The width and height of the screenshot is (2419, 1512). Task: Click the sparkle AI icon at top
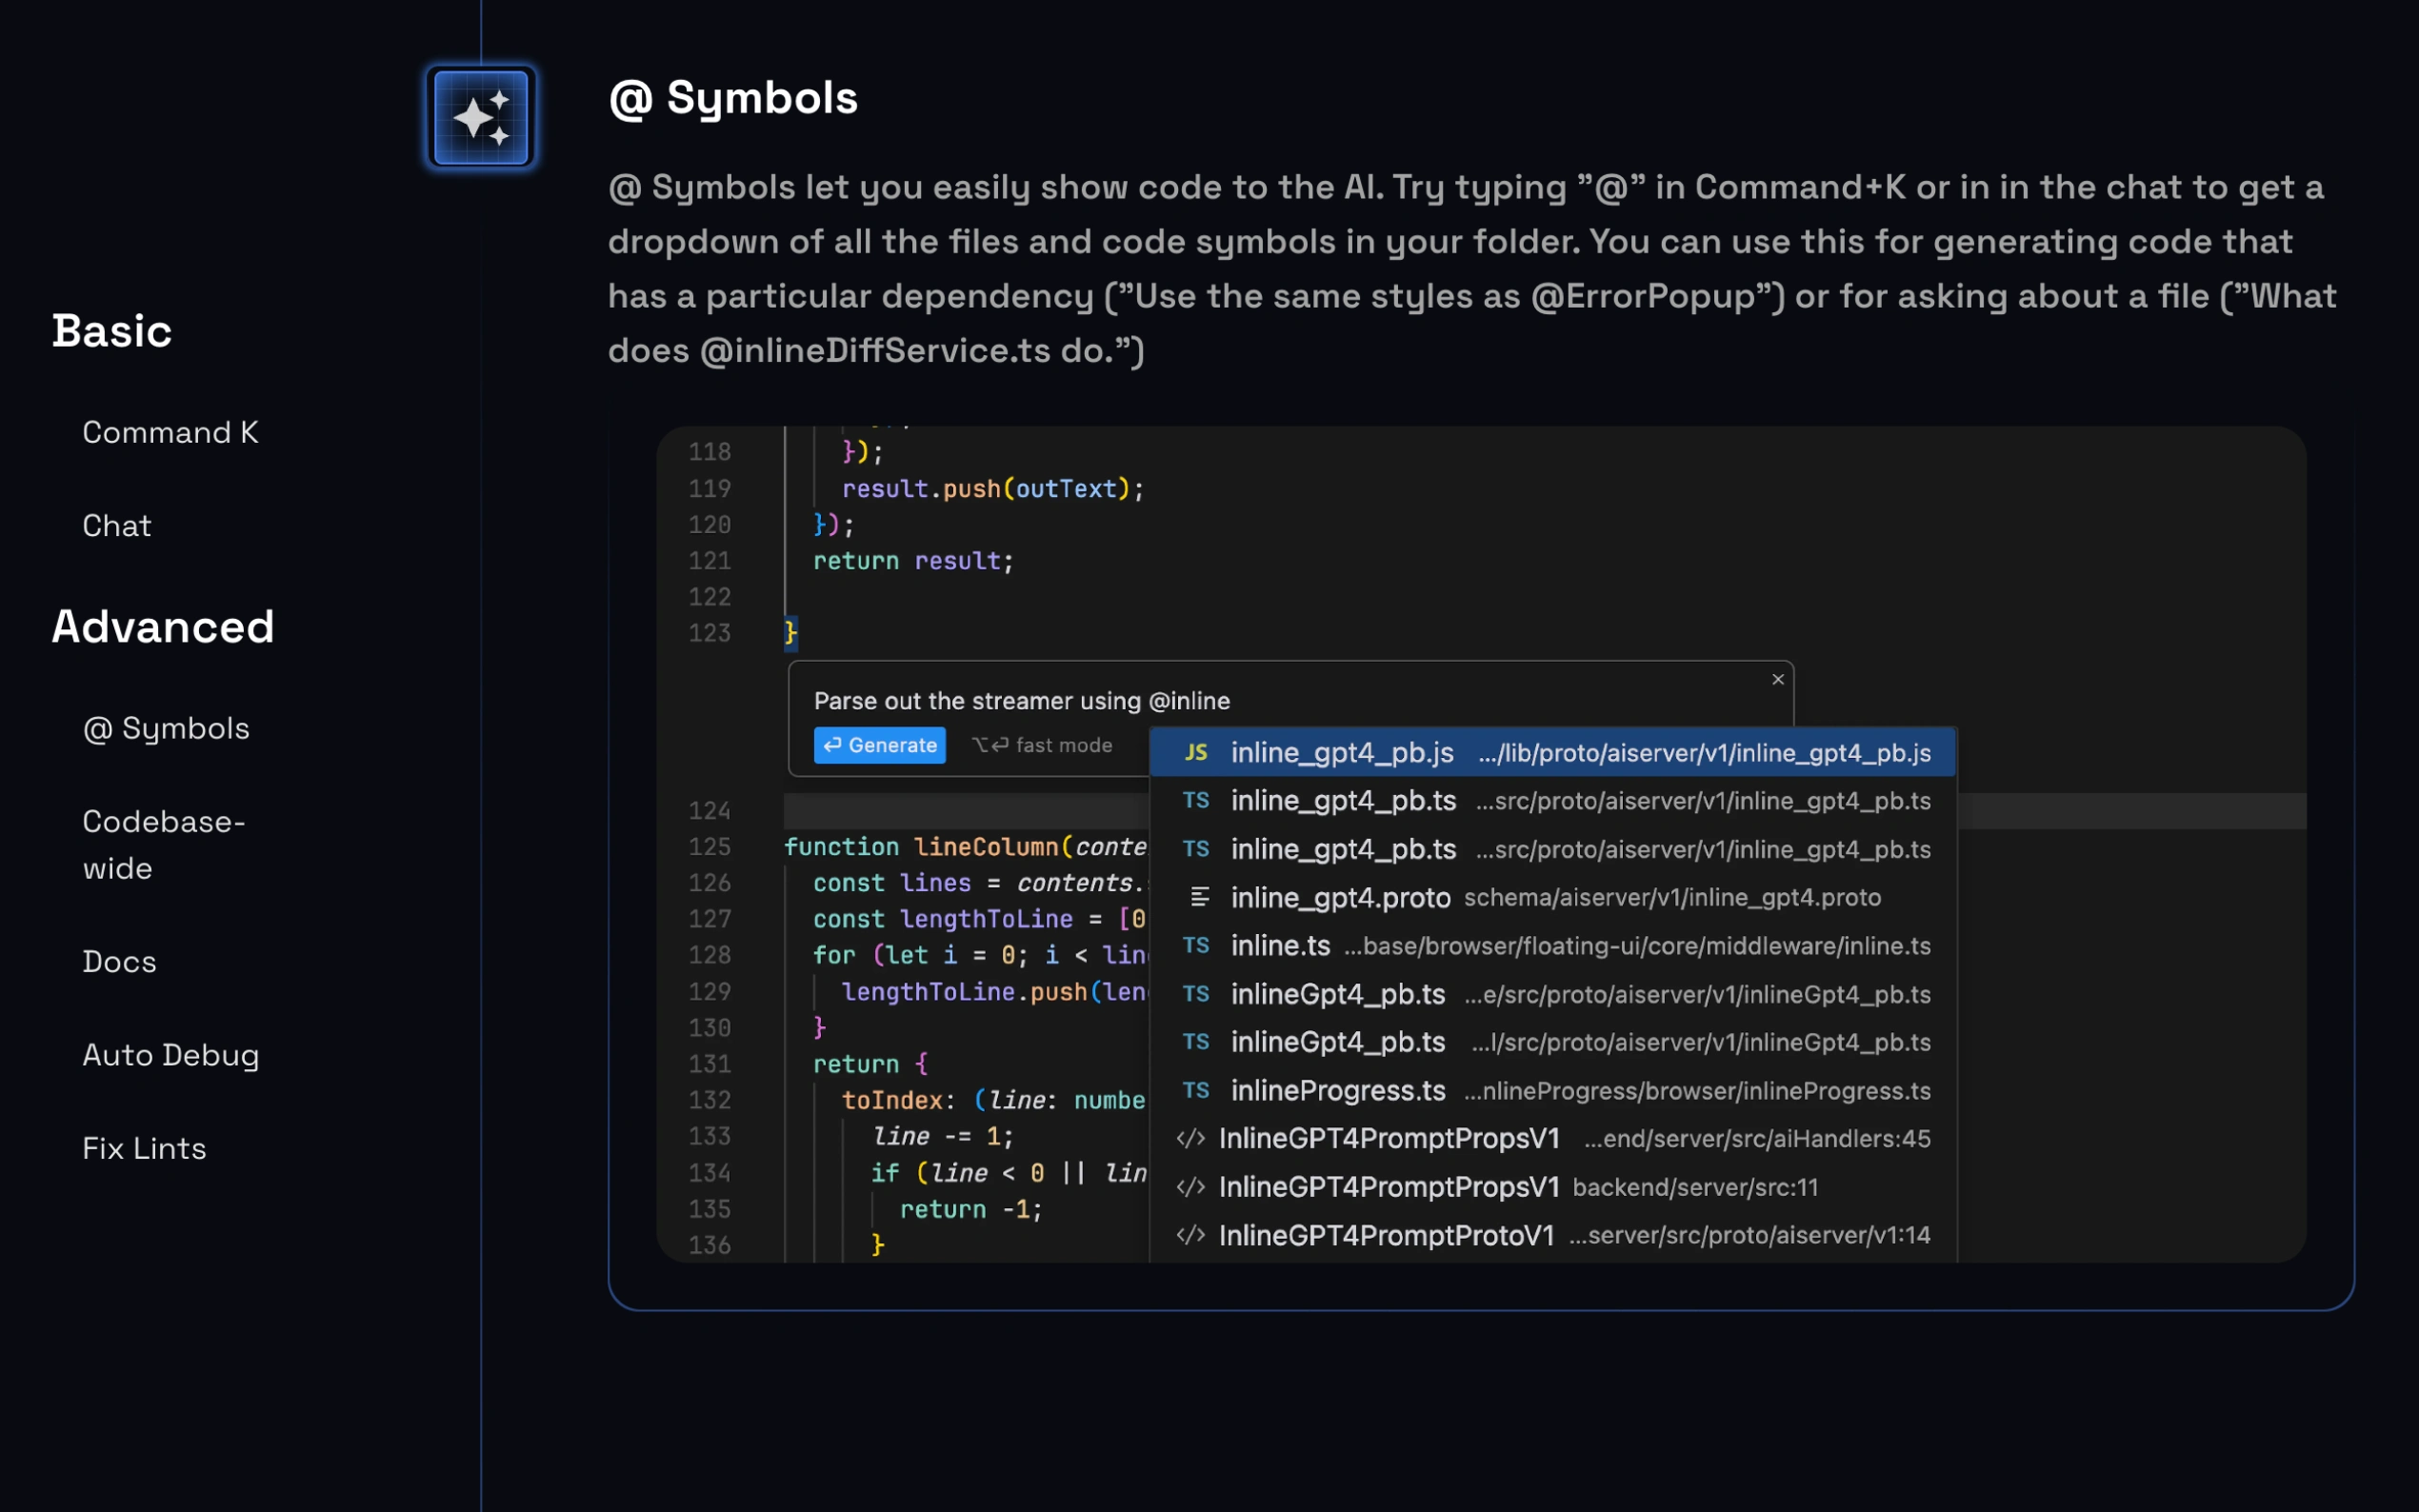pos(481,117)
